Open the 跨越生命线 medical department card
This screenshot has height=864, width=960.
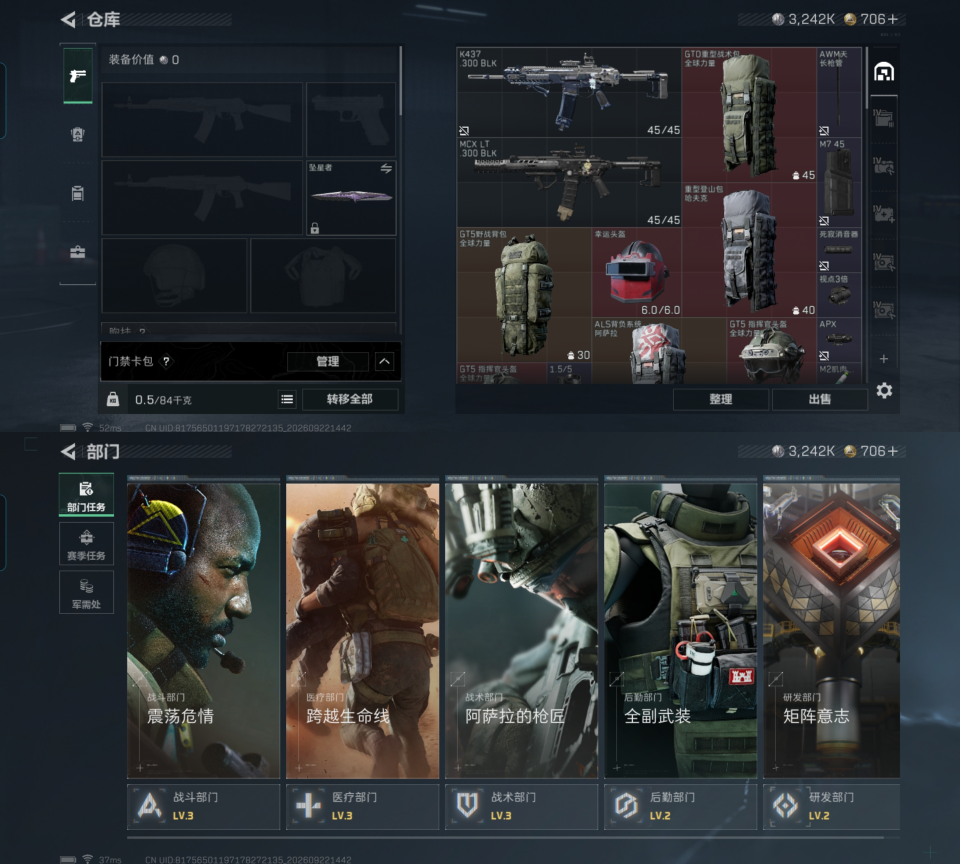[362, 629]
